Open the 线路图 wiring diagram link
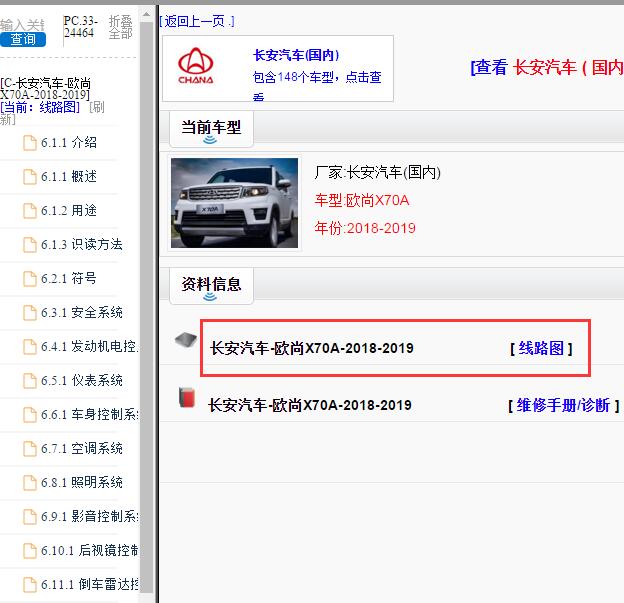624x603 pixels. click(x=541, y=348)
